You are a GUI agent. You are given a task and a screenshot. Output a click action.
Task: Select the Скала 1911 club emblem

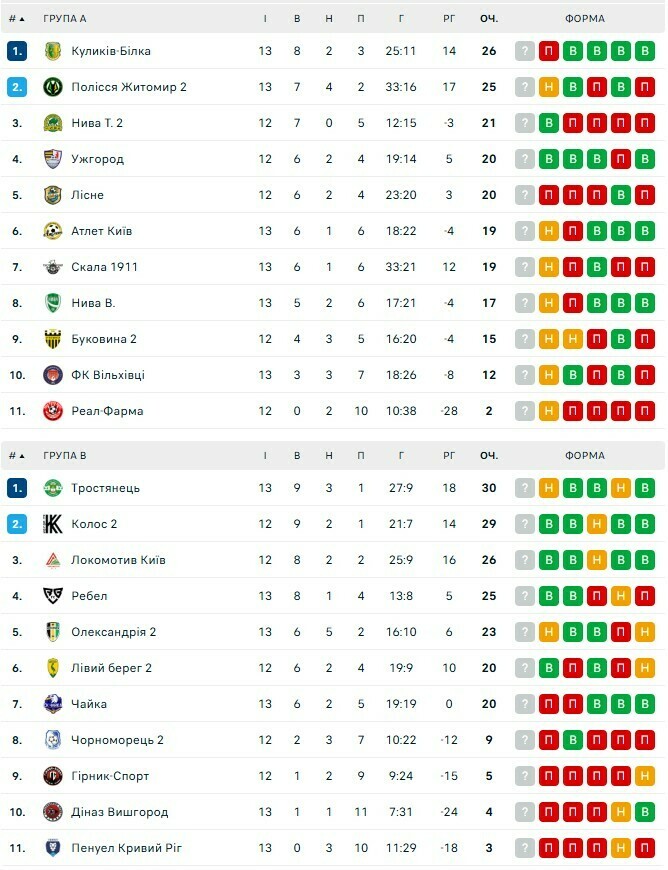click(53, 267)
